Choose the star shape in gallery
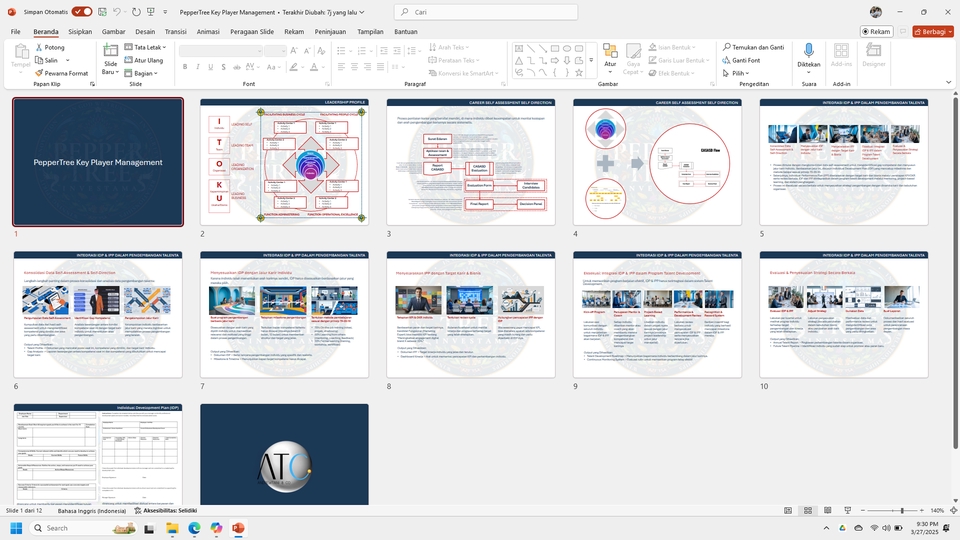 pos(579,72)
